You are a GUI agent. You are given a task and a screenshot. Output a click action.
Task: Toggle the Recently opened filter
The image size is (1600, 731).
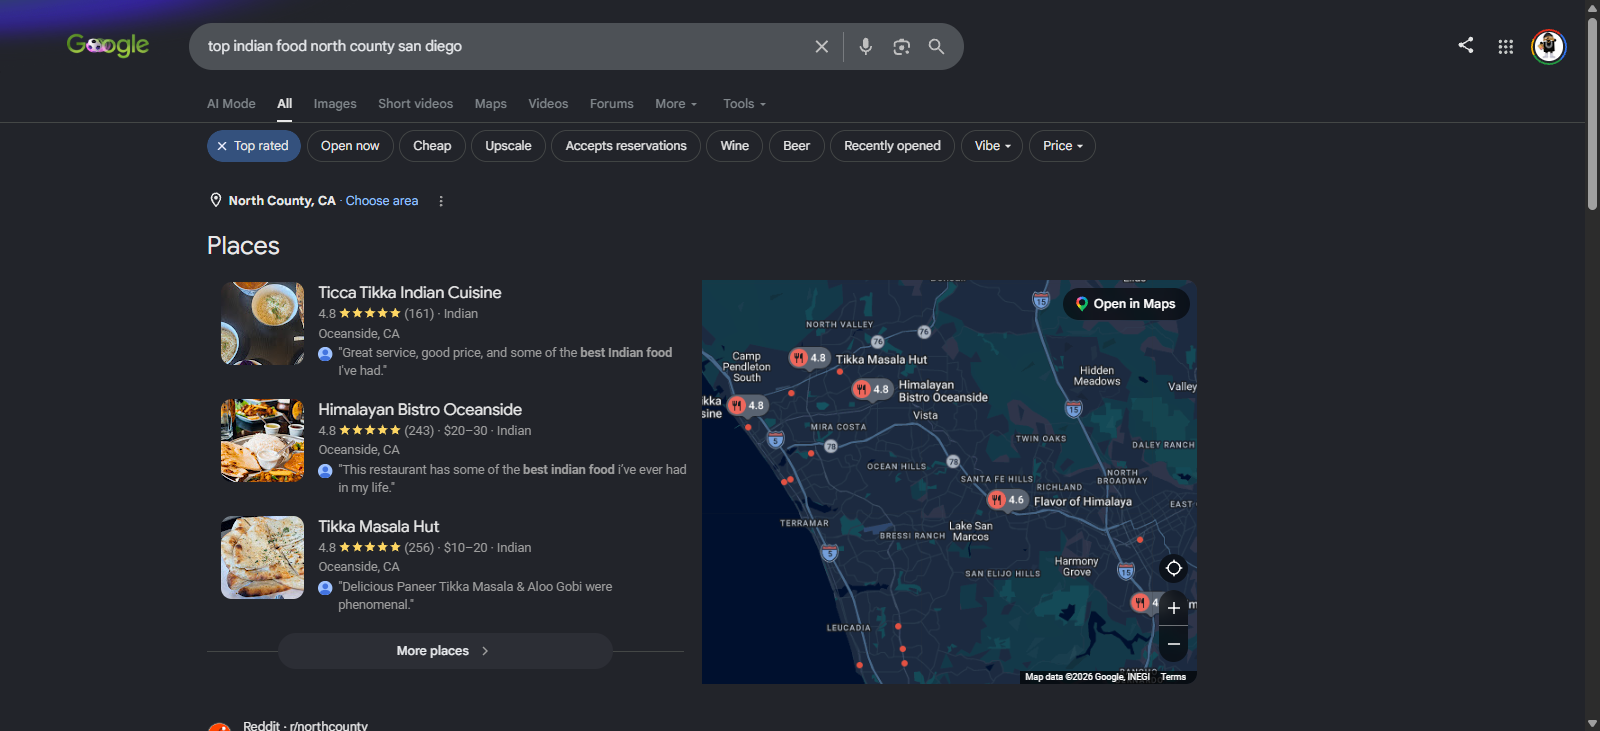point(892,146)
